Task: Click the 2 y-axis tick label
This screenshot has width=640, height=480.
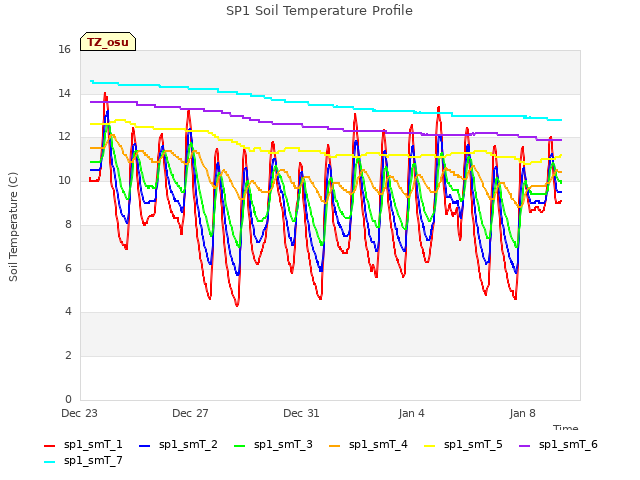Action: (68, 356)
